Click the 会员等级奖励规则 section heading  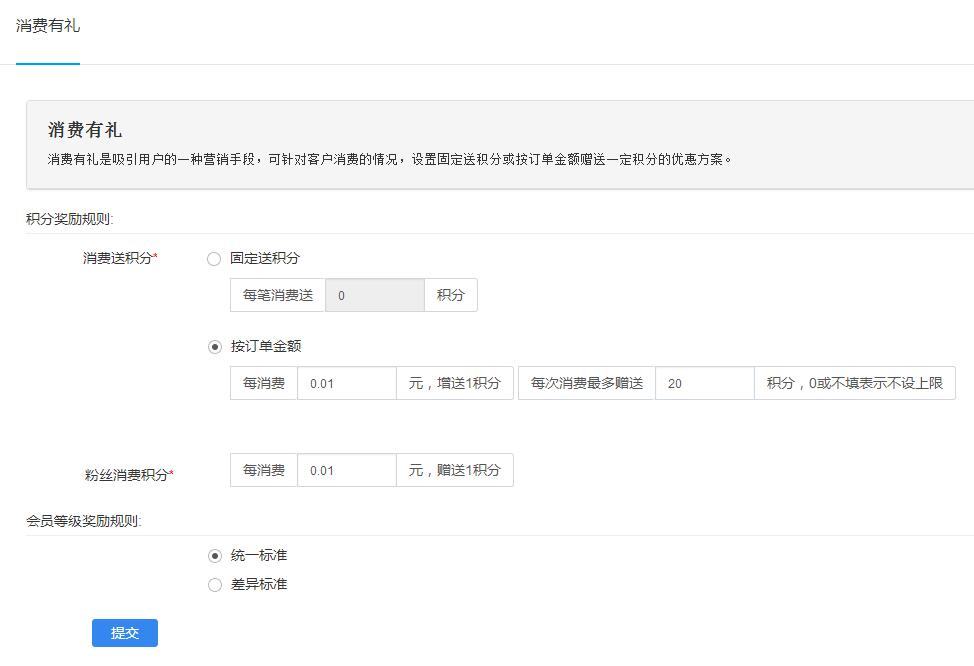[x=83, y=521]
